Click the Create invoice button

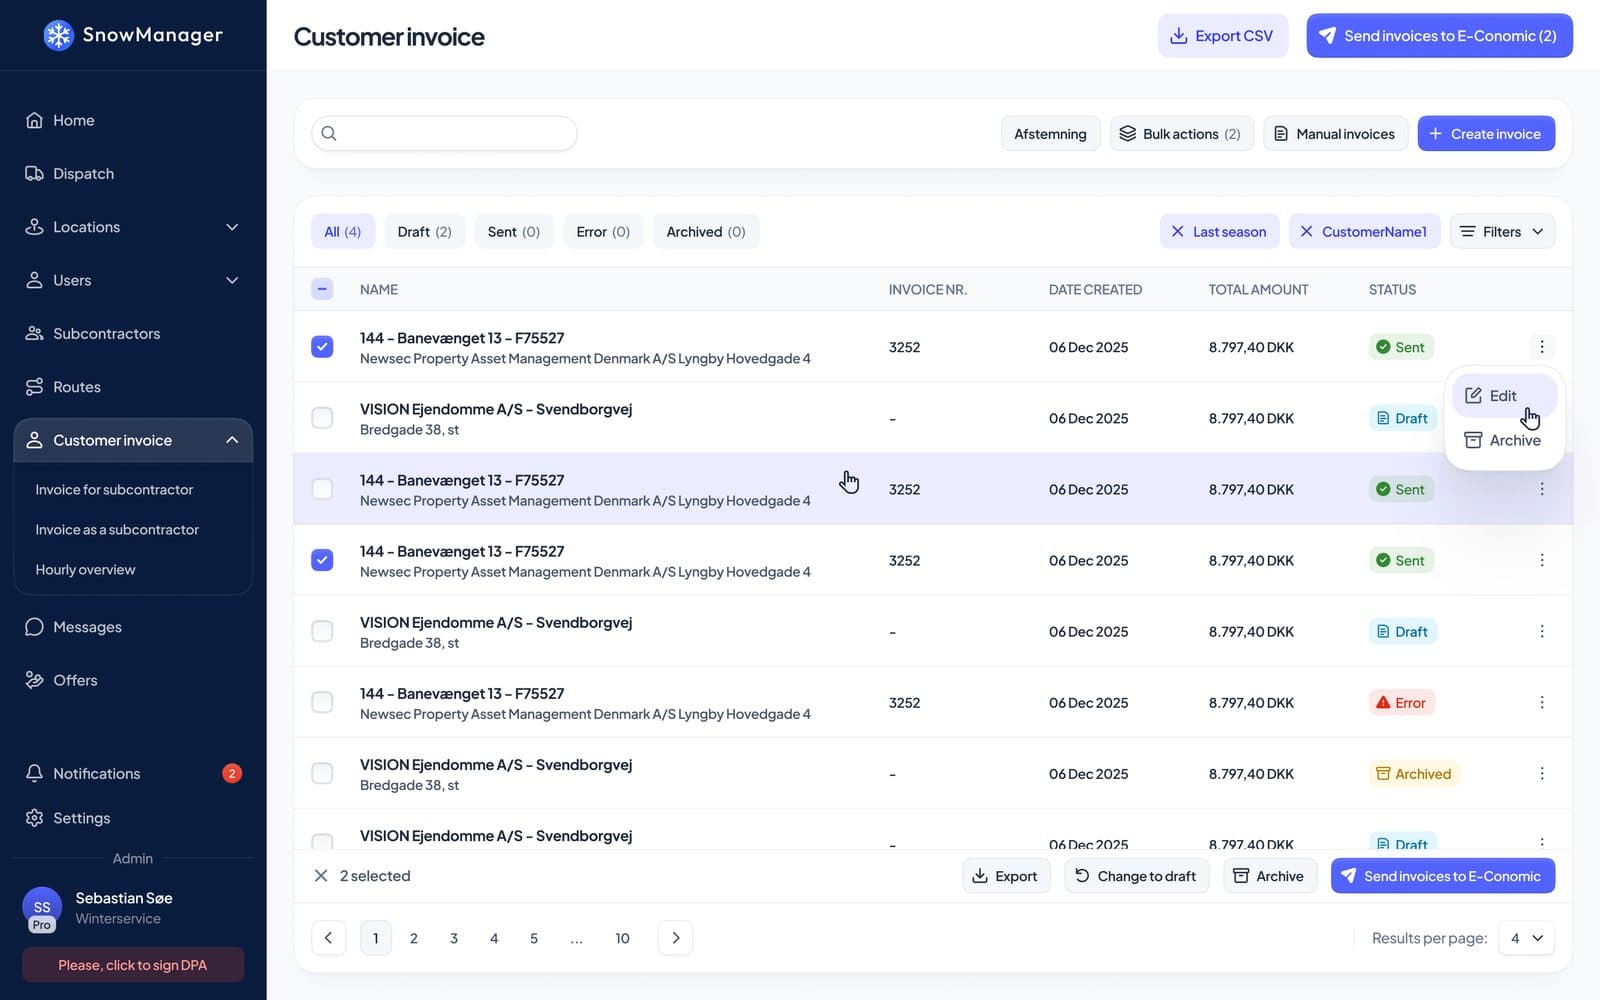point(1485,133)
